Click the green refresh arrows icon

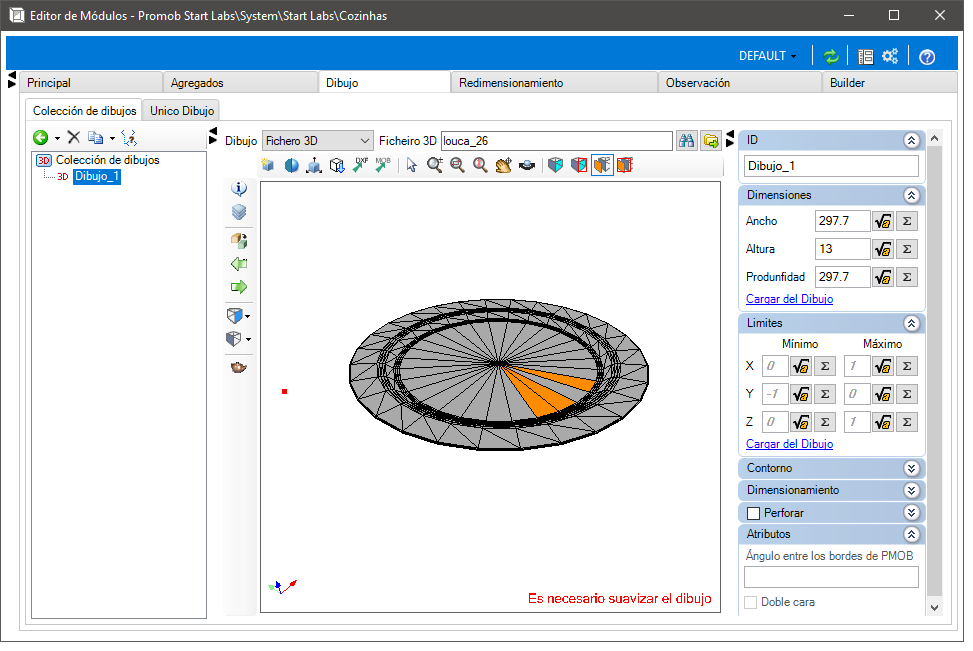click(x=830, y=56)
